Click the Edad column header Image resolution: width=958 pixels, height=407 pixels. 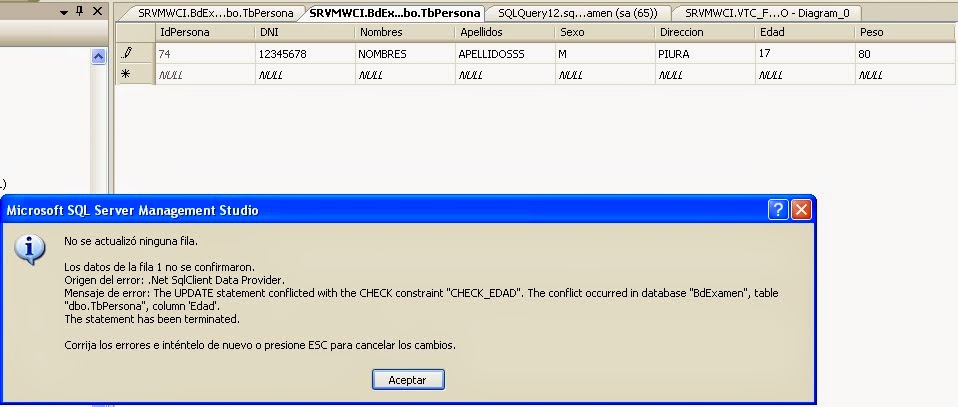(x=805, y=32)
